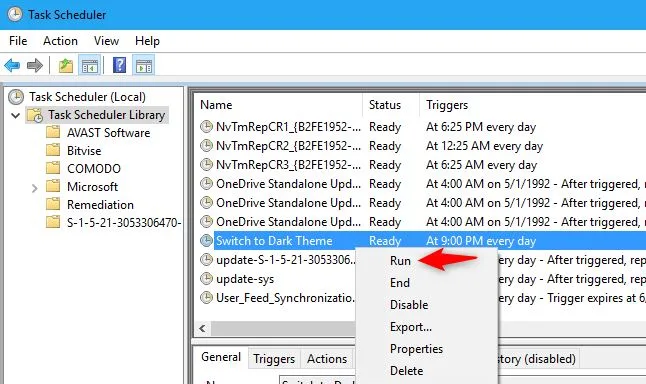Switch to the General tab
The width and height of the screenshot is (646, 384).
pos(221,357)
